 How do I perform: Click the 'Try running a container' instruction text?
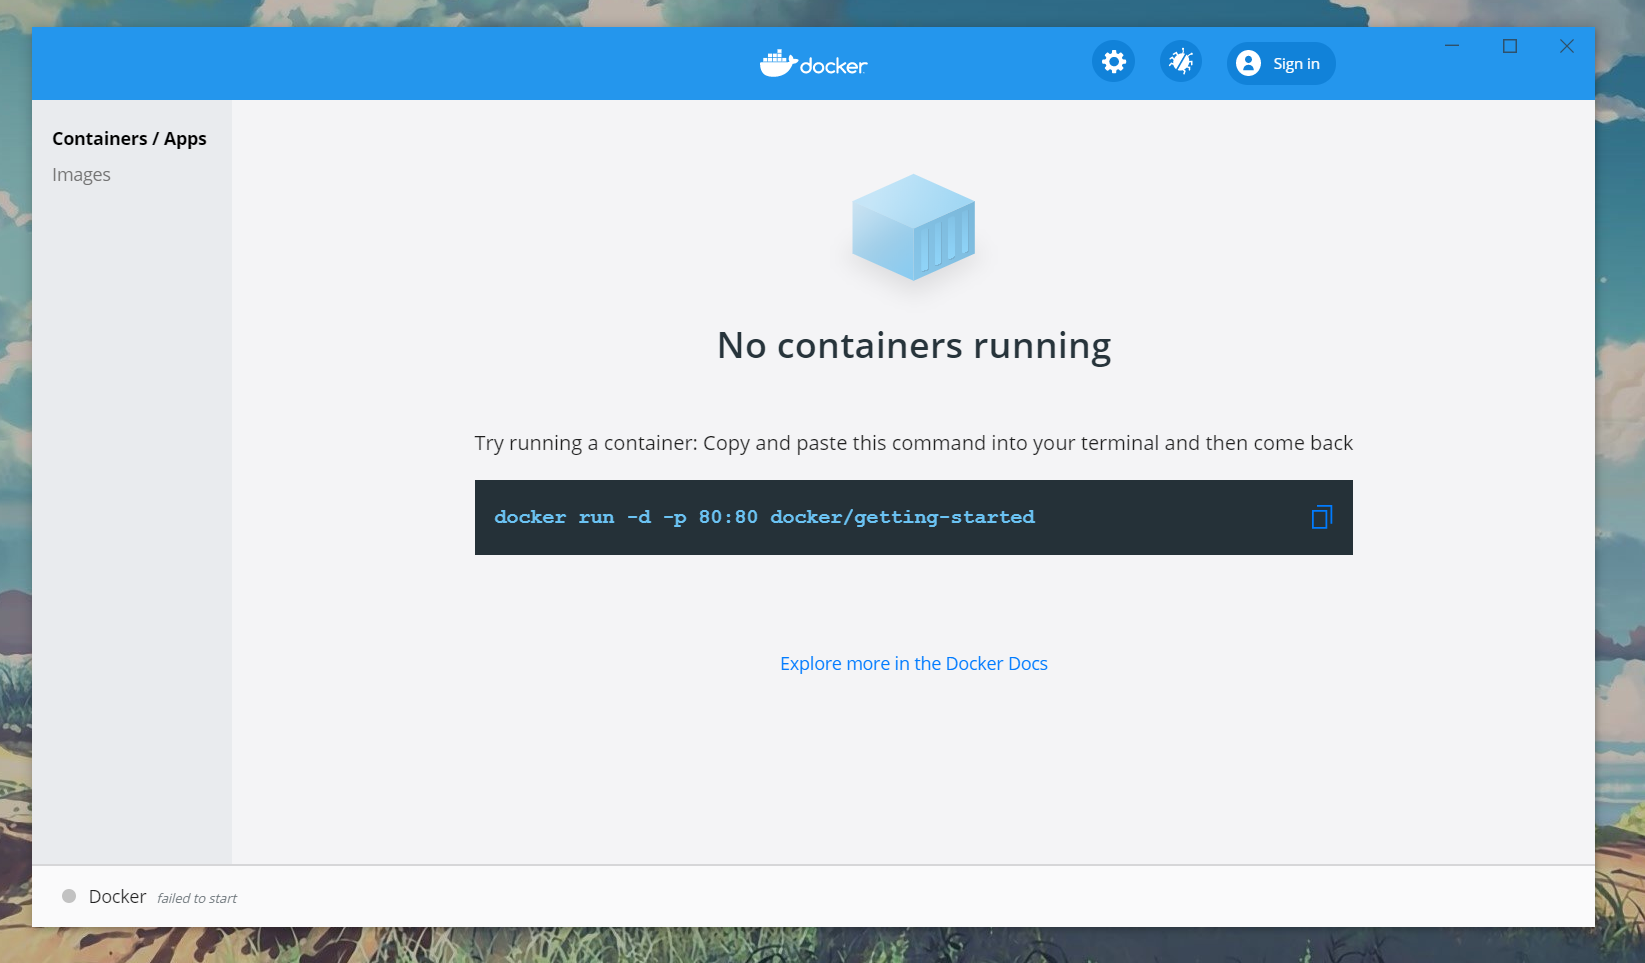click(914, 443)
